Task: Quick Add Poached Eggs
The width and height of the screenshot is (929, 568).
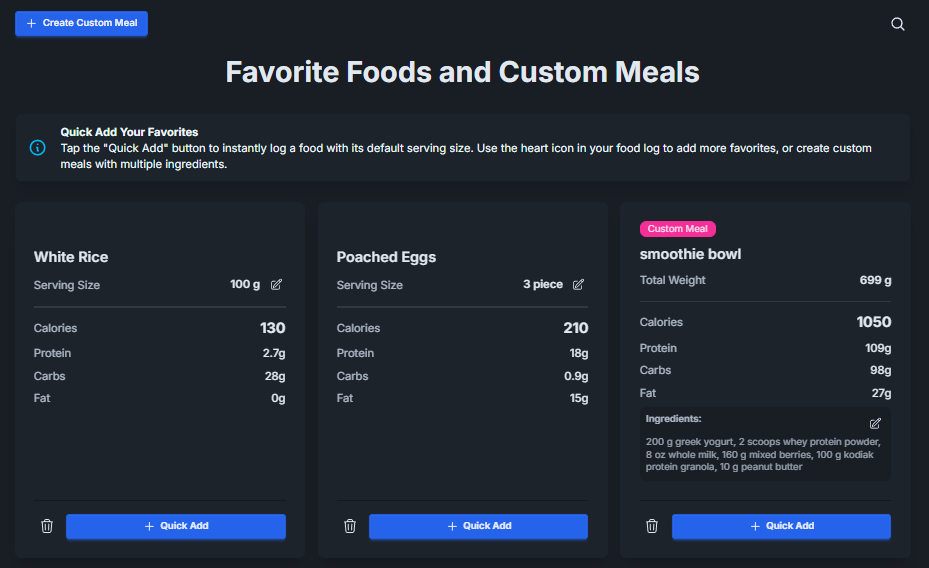Action: 478,526
